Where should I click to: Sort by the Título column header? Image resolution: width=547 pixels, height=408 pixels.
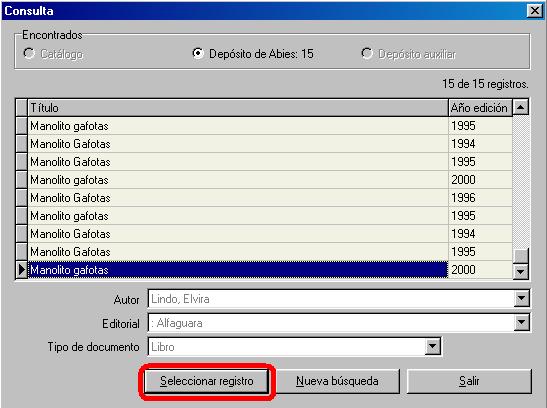(238, 107)
